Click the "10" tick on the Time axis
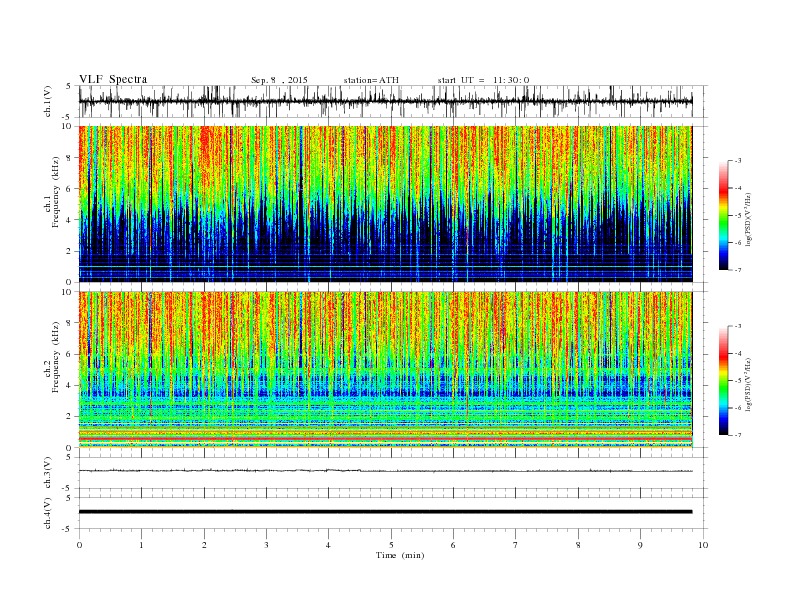792x612 pixels. pos(703,545)
